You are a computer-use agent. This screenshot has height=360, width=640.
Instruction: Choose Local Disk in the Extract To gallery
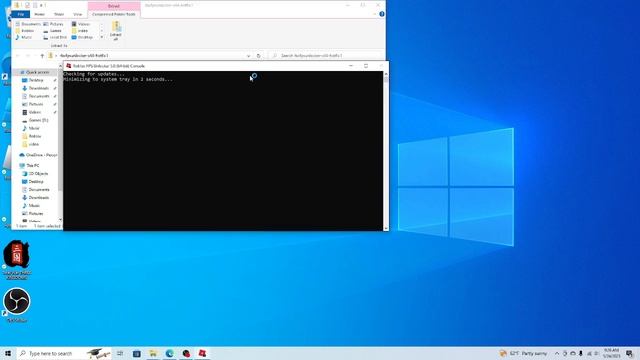pyautogui.click(x=55, y=37)
